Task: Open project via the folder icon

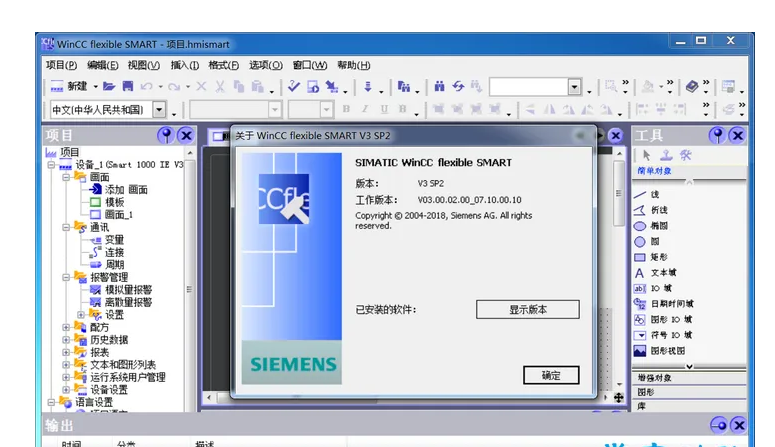Action: pos(109,87)
